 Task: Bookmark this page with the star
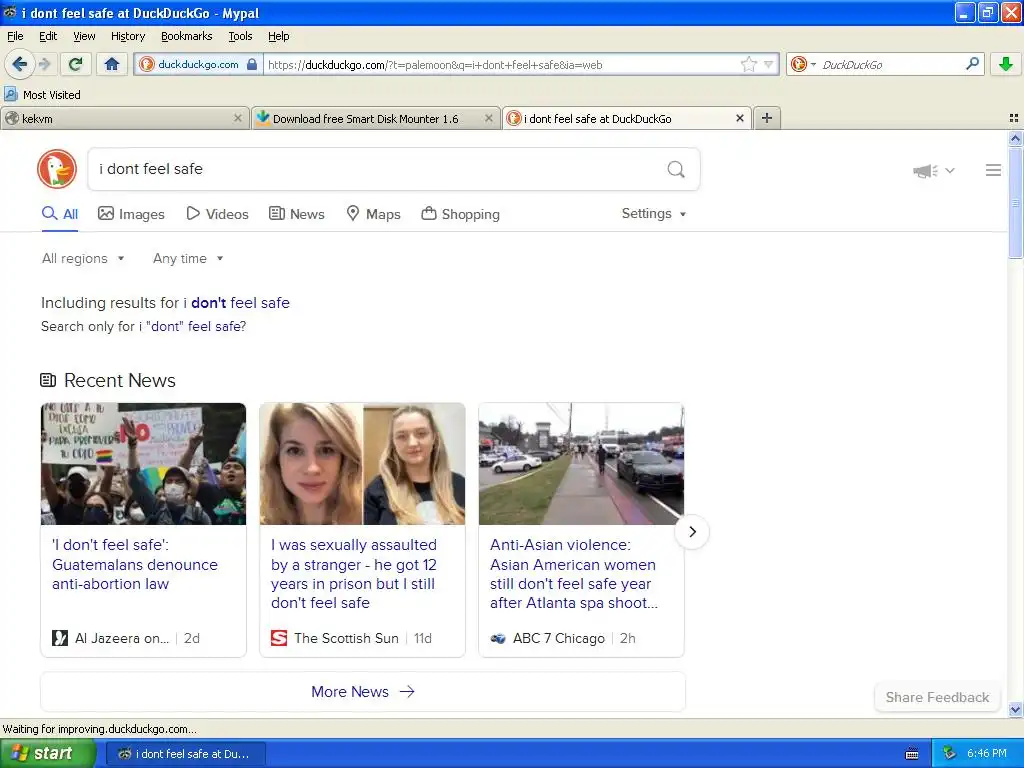pyautogui.click(x=748, y=64)
